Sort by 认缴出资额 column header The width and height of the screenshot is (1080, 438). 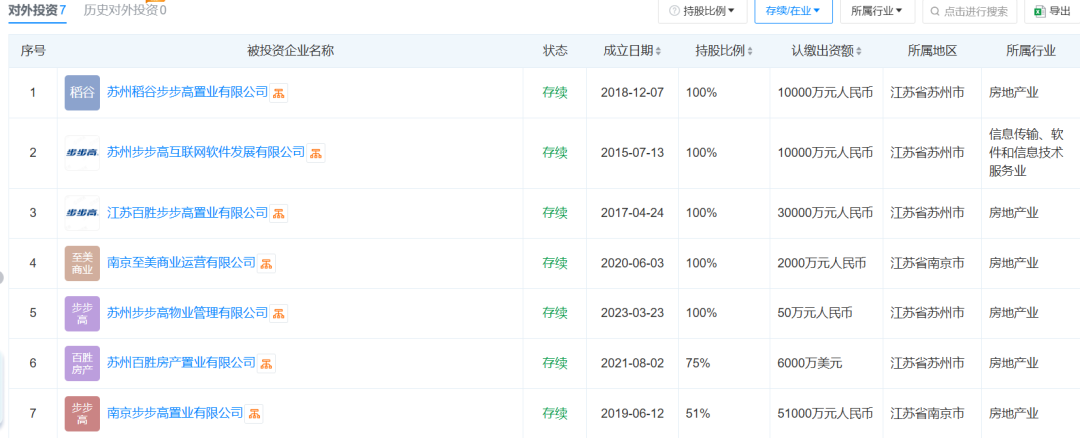coord(826,51)
